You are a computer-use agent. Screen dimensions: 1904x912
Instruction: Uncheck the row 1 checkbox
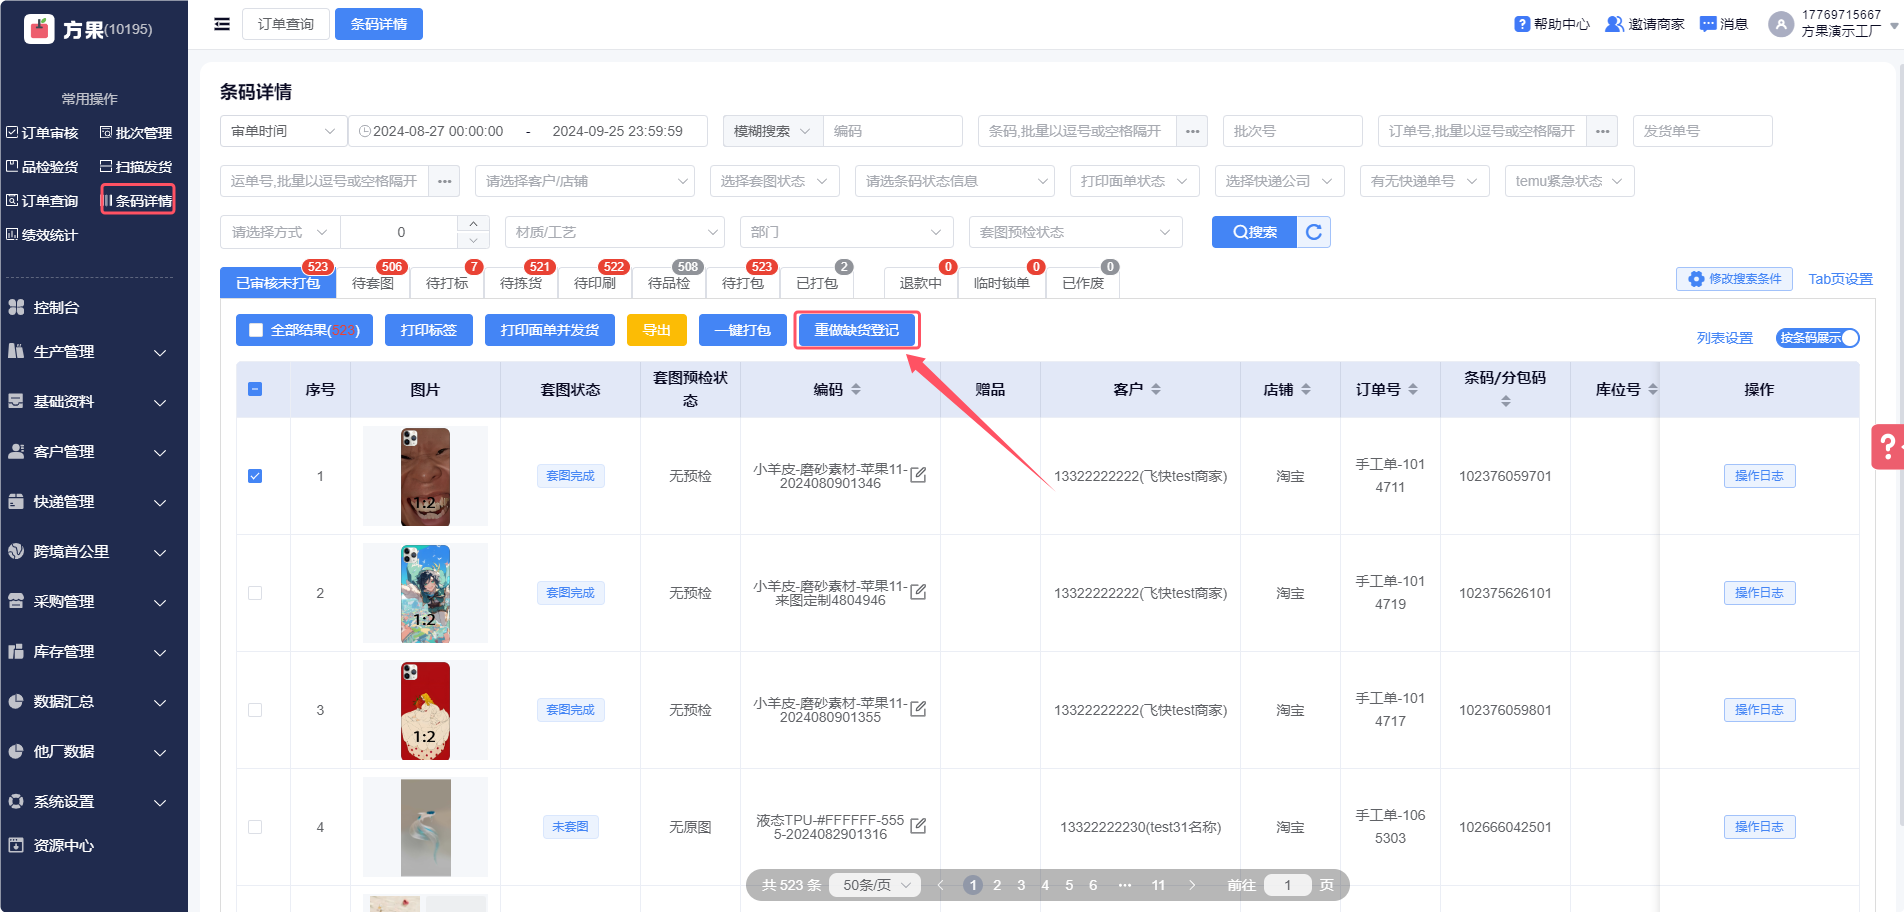tap(255, 476)
